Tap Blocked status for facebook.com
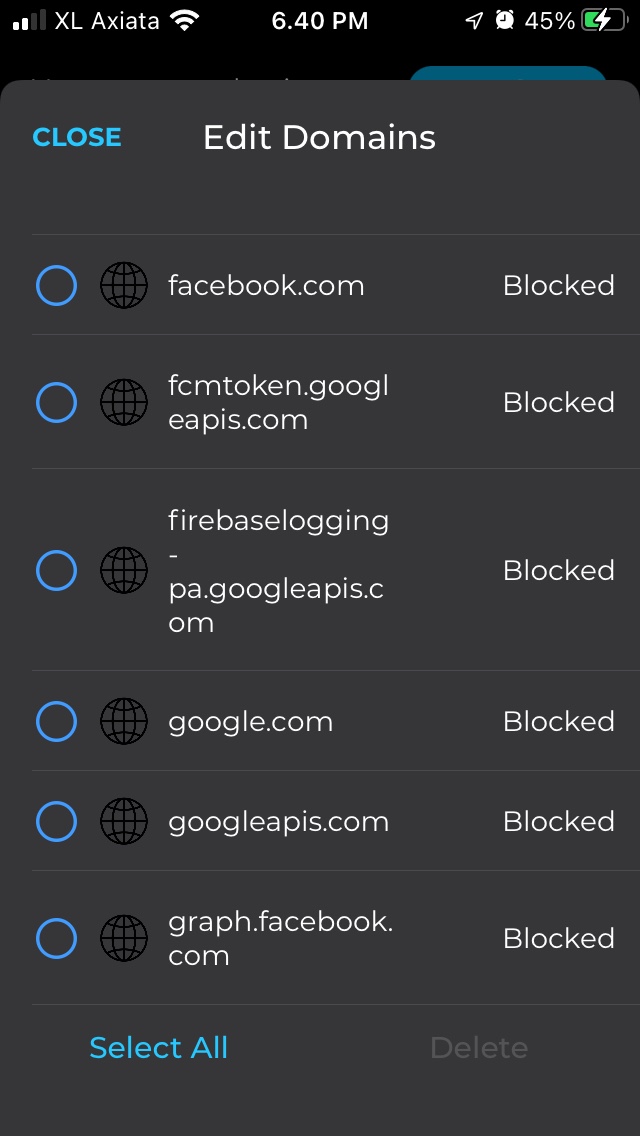This screenshot has height=1136, width=640. pyautogui.click(x=558, y=286)
